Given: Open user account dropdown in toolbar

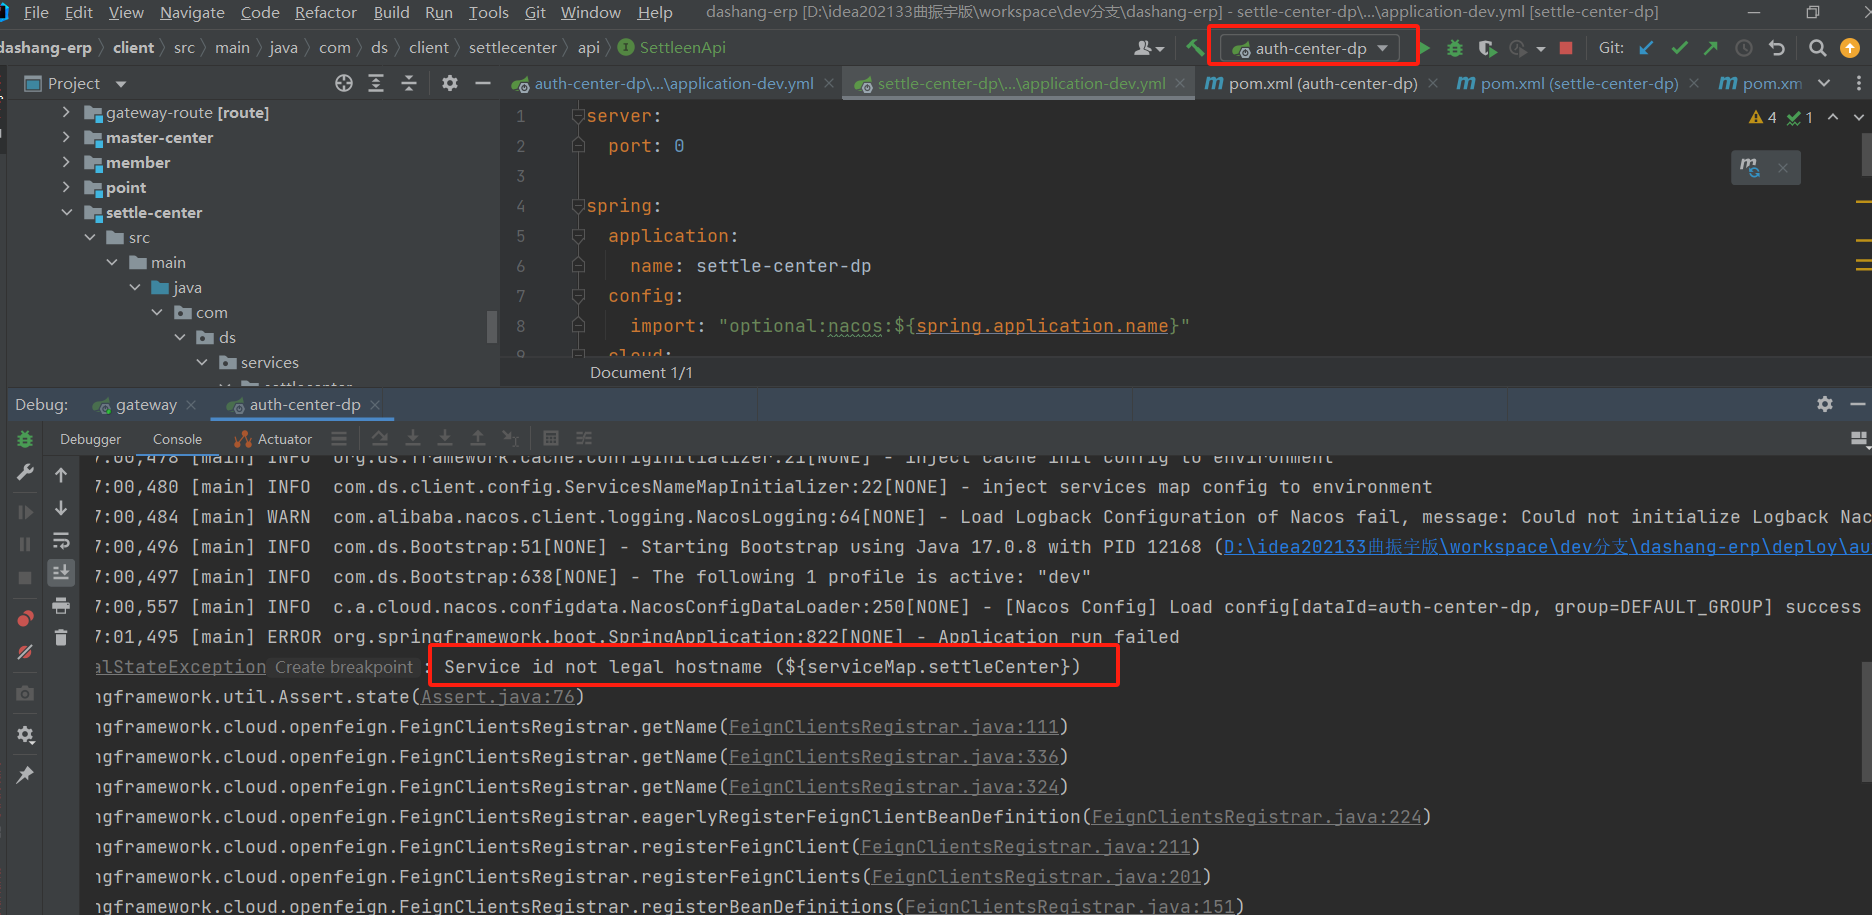Looking at the screenshot, I should click(x=1149, y=48).
